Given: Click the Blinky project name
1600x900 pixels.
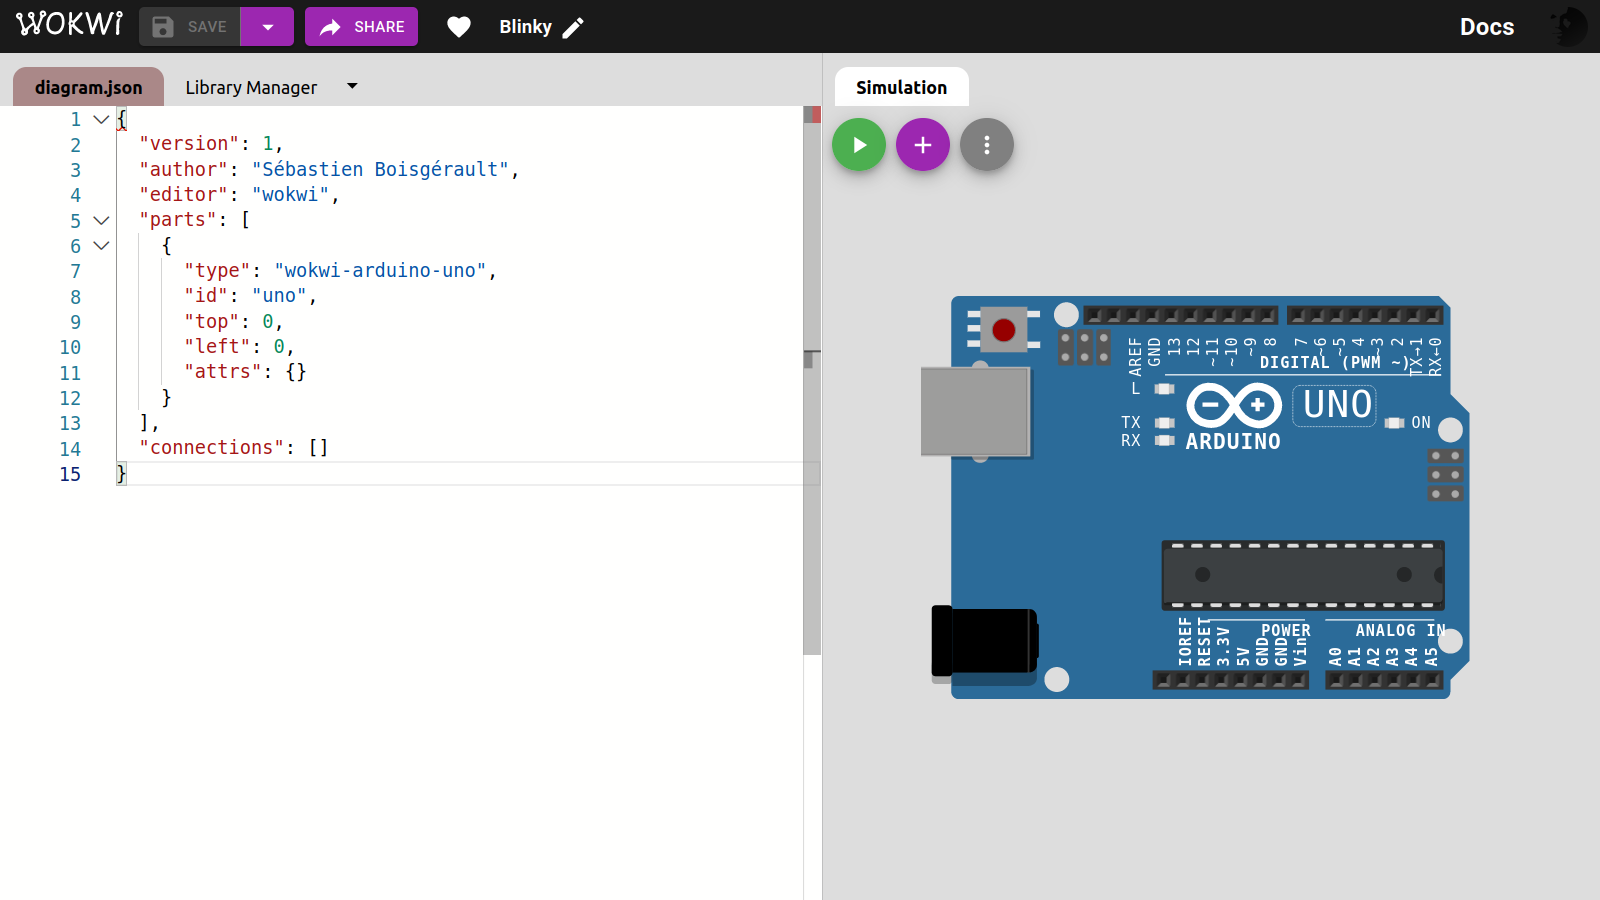Looking at the screenshot, I should [x=525, y=27].
